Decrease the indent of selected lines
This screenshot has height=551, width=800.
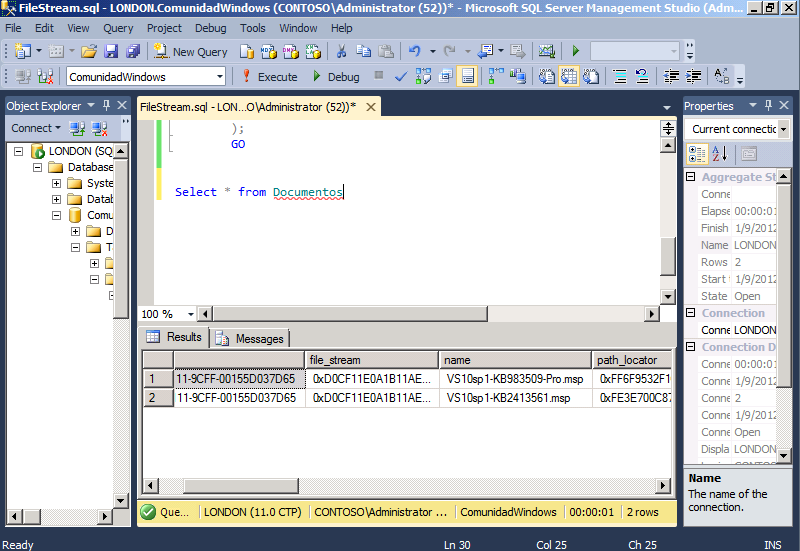point(671,77)
